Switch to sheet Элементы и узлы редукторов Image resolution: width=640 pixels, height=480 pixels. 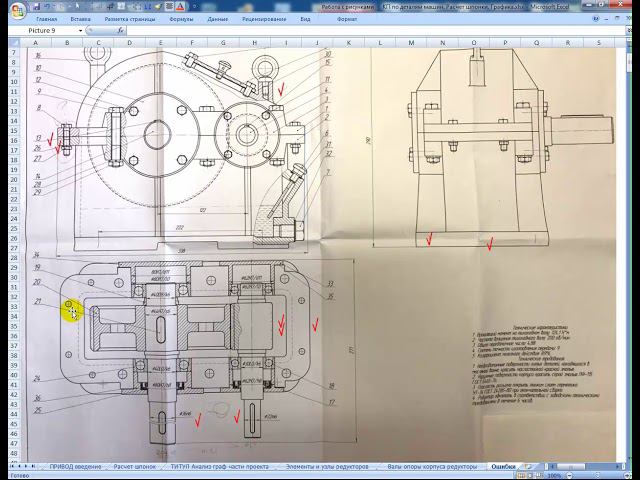pyautogui.click(x=327, y=467)
